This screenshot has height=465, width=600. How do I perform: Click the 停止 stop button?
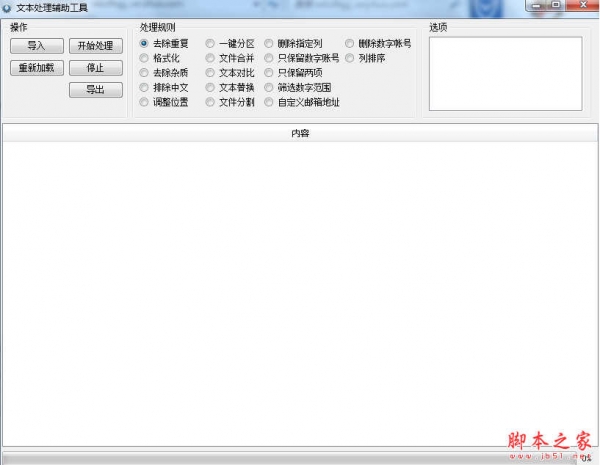pos(96,68)
